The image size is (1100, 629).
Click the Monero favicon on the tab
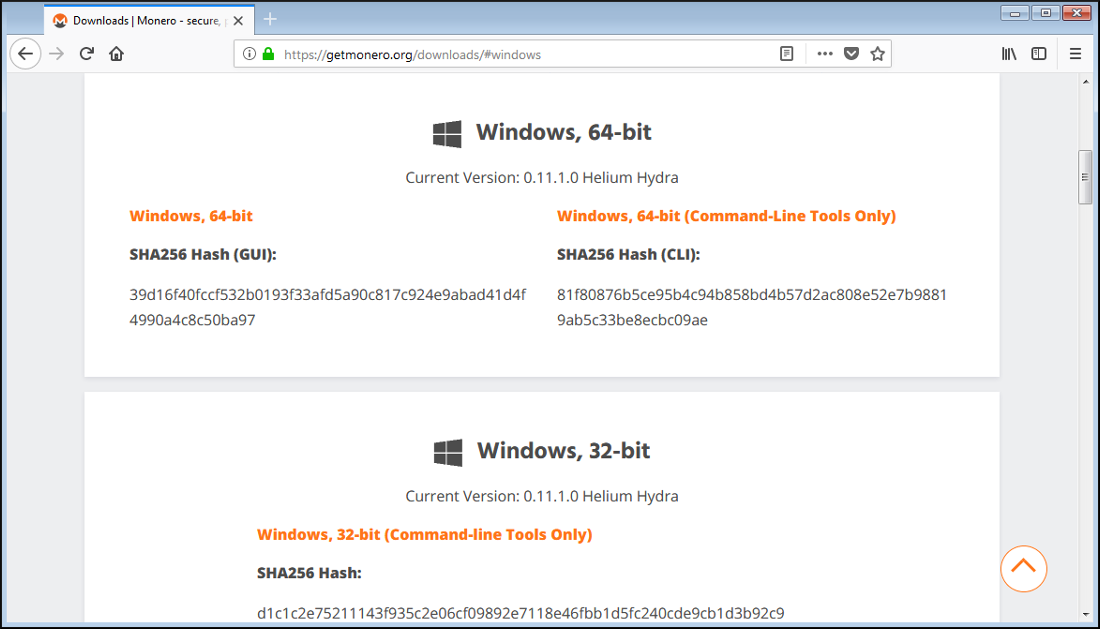pos(60,21)
